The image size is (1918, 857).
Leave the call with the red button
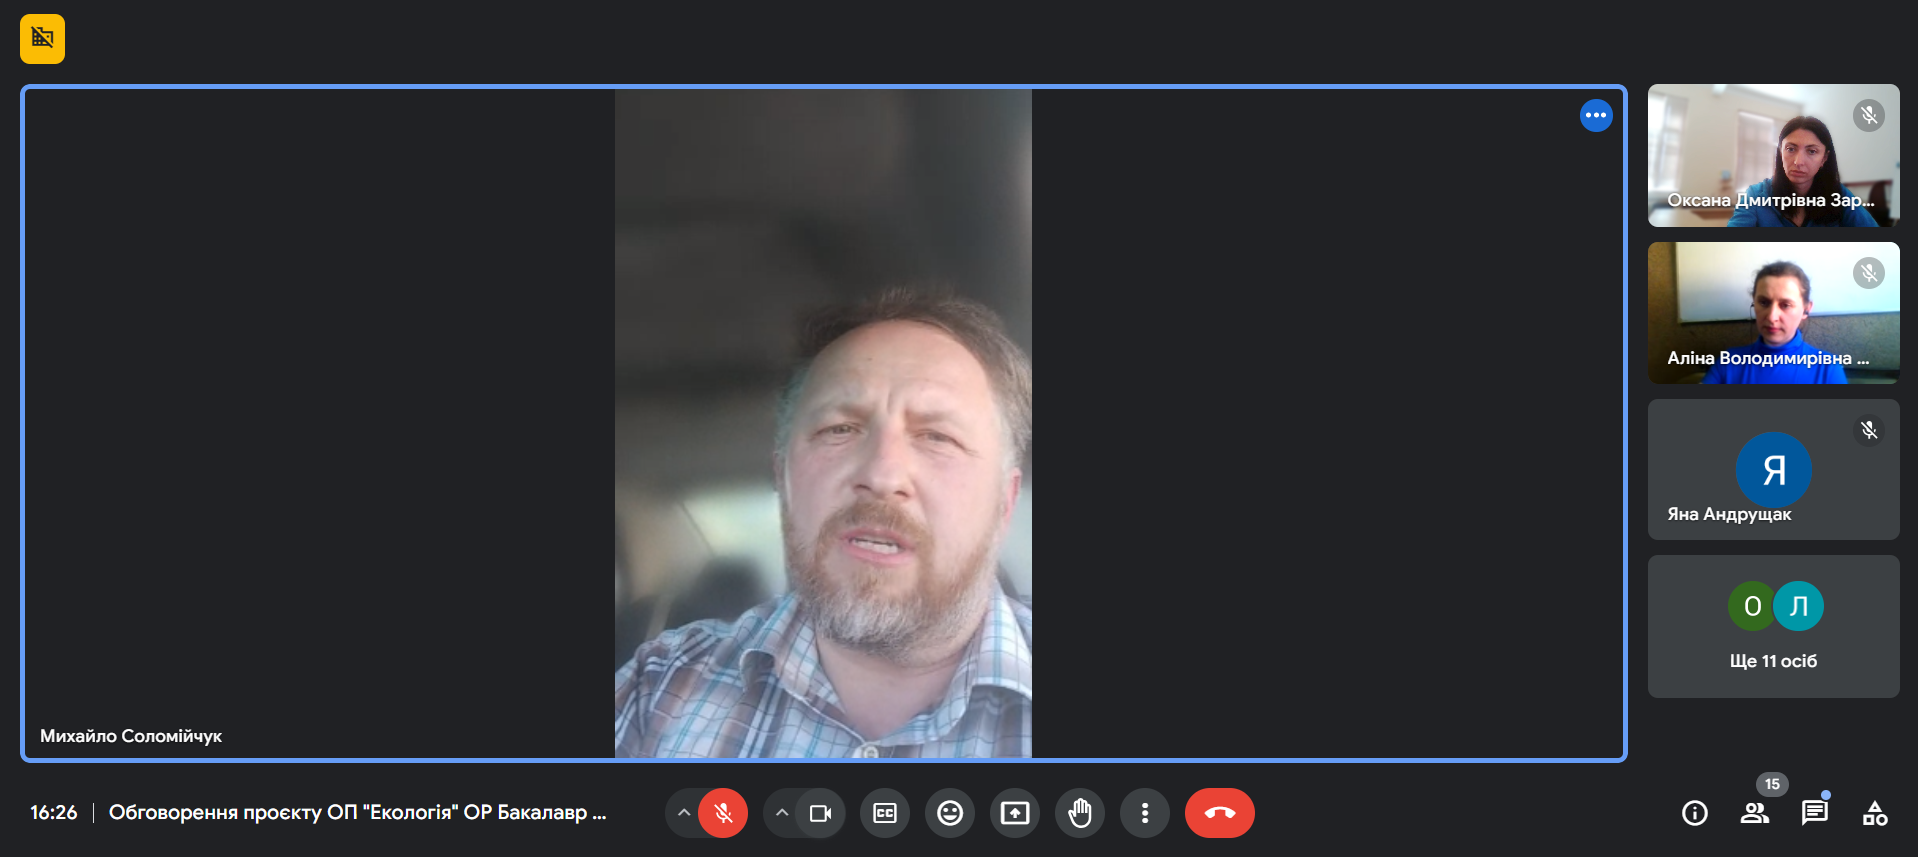1220,813
